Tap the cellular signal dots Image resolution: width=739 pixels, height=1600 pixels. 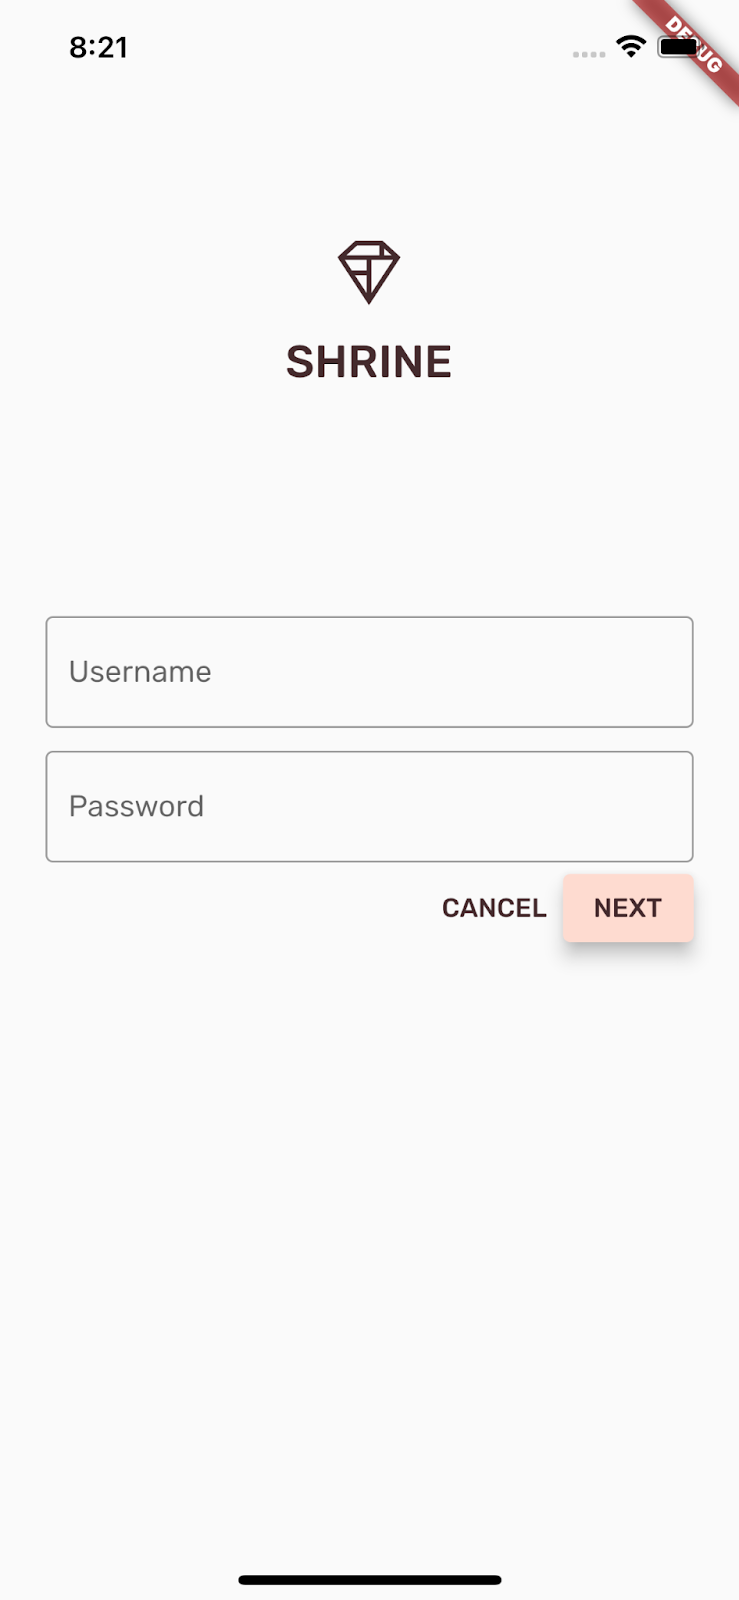coord(588,54)
